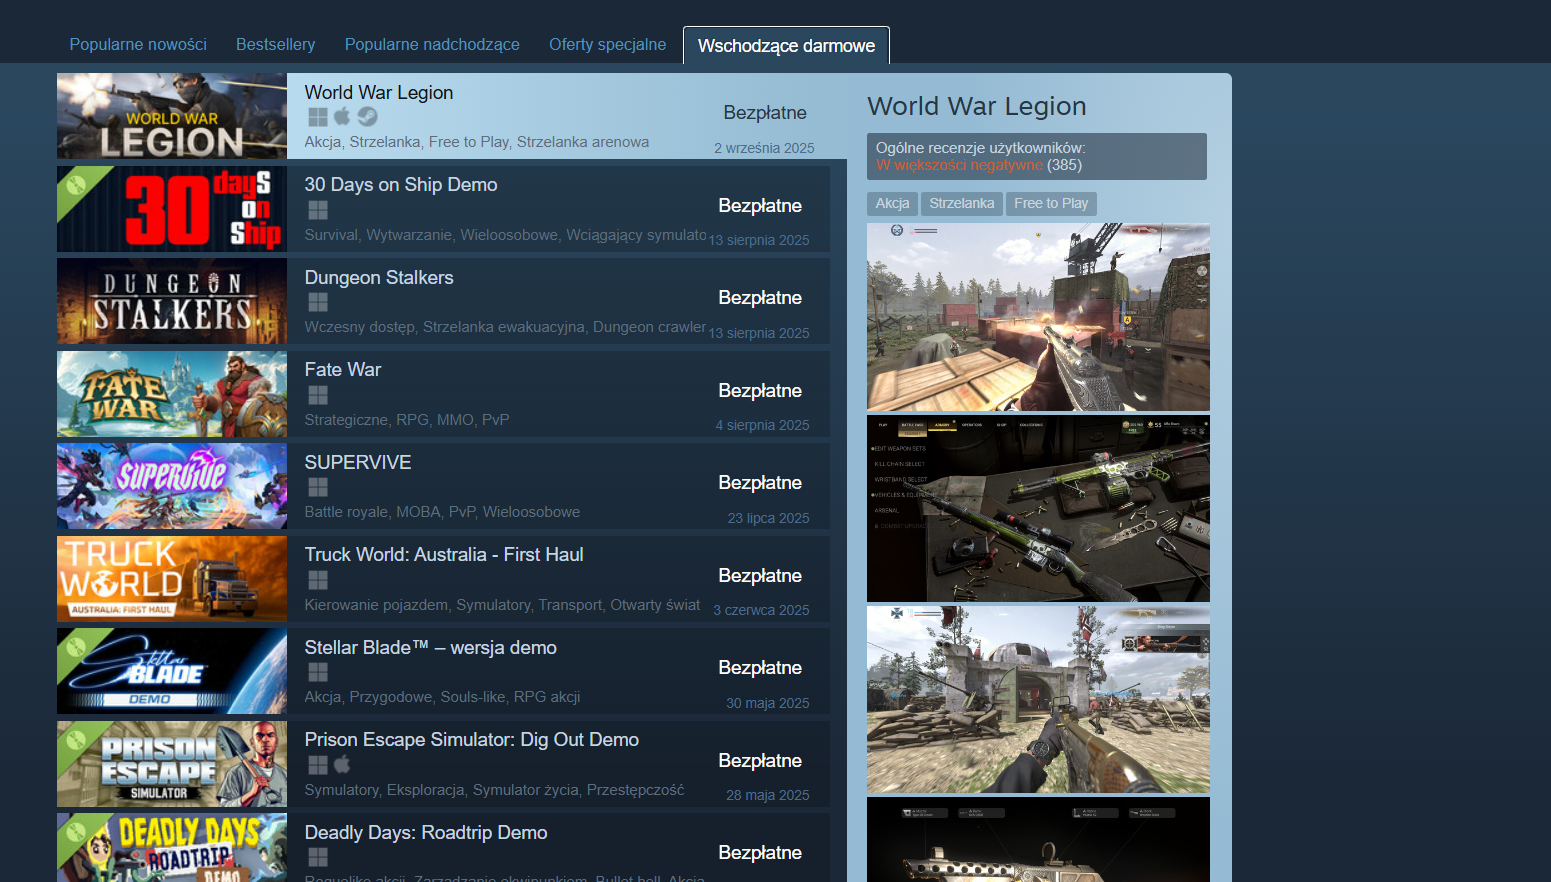The height and width of the screenshot is (882, 1551).
Task: Click the Akcja tag button
Action: [892, 203]
